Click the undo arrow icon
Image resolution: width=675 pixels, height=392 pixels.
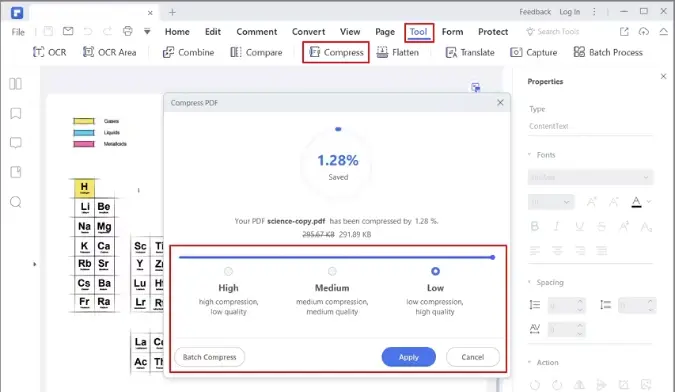(88, 31)
